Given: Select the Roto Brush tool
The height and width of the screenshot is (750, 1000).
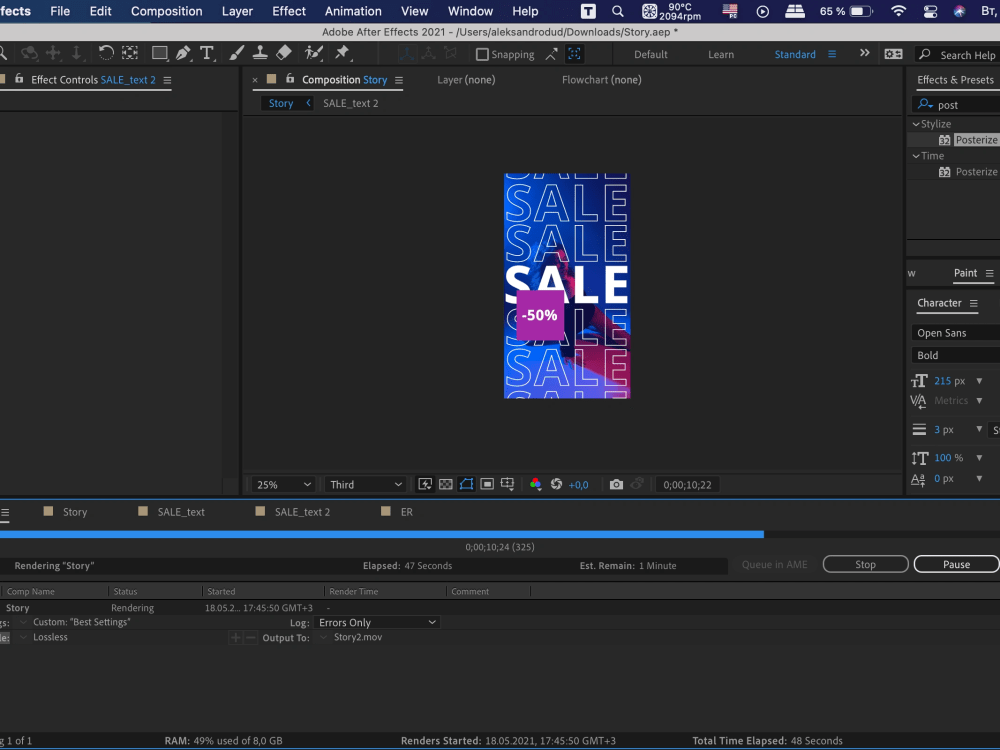Looking at the screenshot, I should 313,54.
